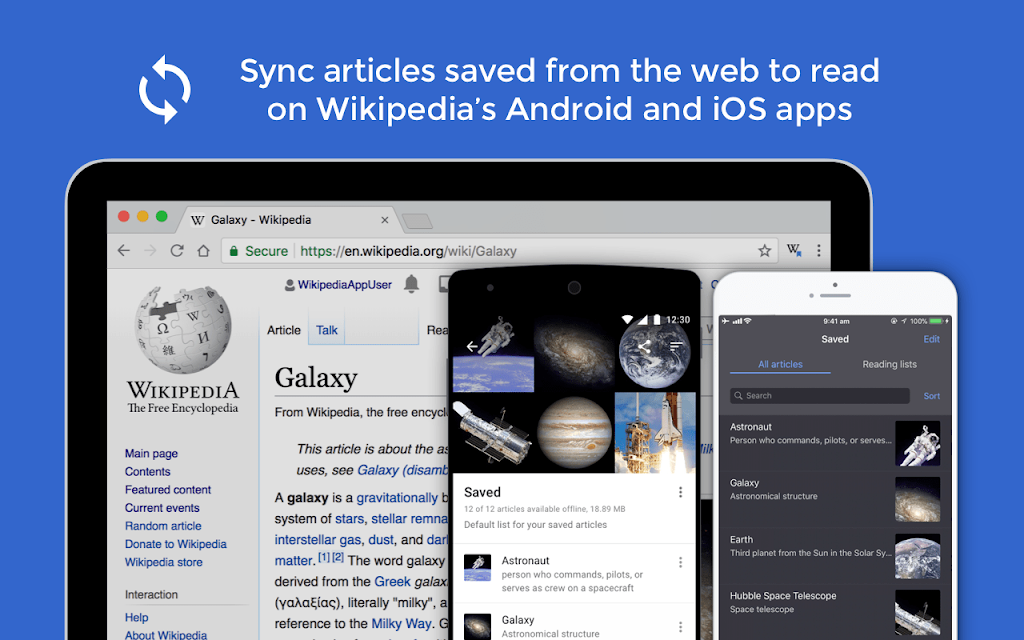The height and width of the screenshot is (640, 1024).
Task: Open Earth row on iPhone list
Action: (x=835, y=556)
